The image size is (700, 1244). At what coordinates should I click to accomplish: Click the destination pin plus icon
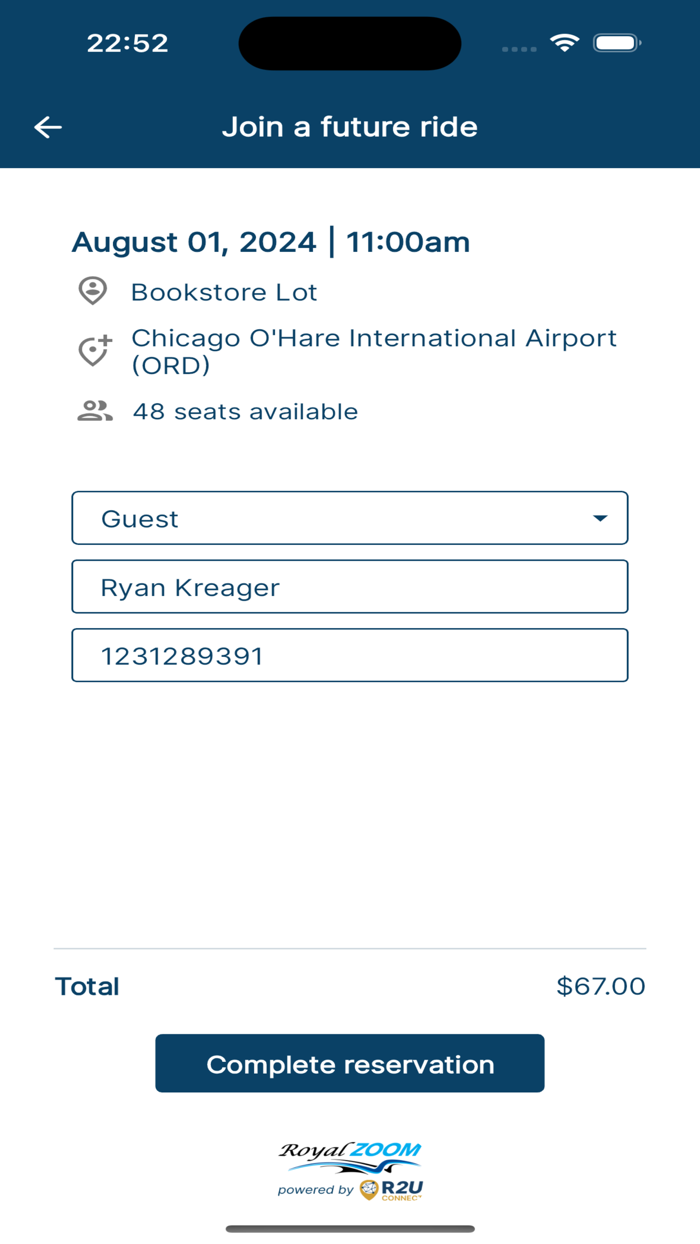[x=95, y=350]
